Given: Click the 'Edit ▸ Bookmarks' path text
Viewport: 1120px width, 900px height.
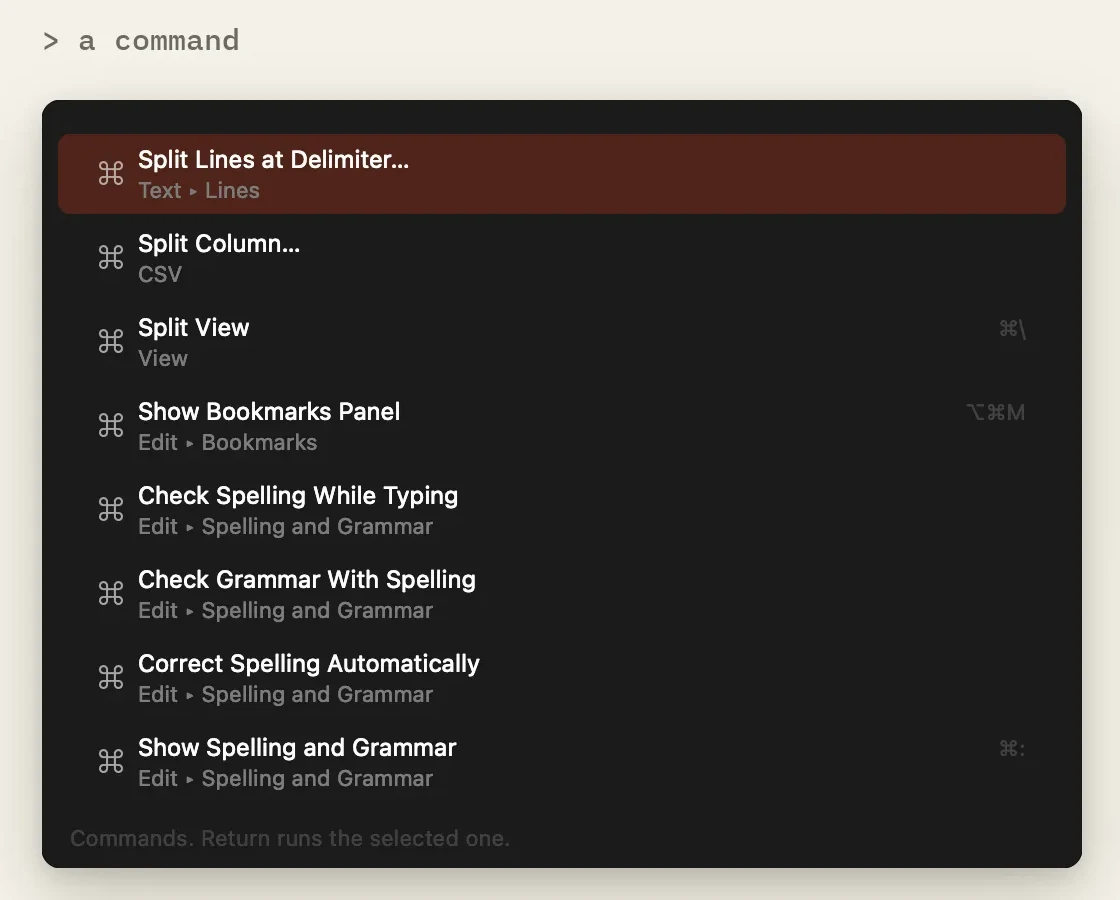Looking at the screenshot, I should [227, 443].
